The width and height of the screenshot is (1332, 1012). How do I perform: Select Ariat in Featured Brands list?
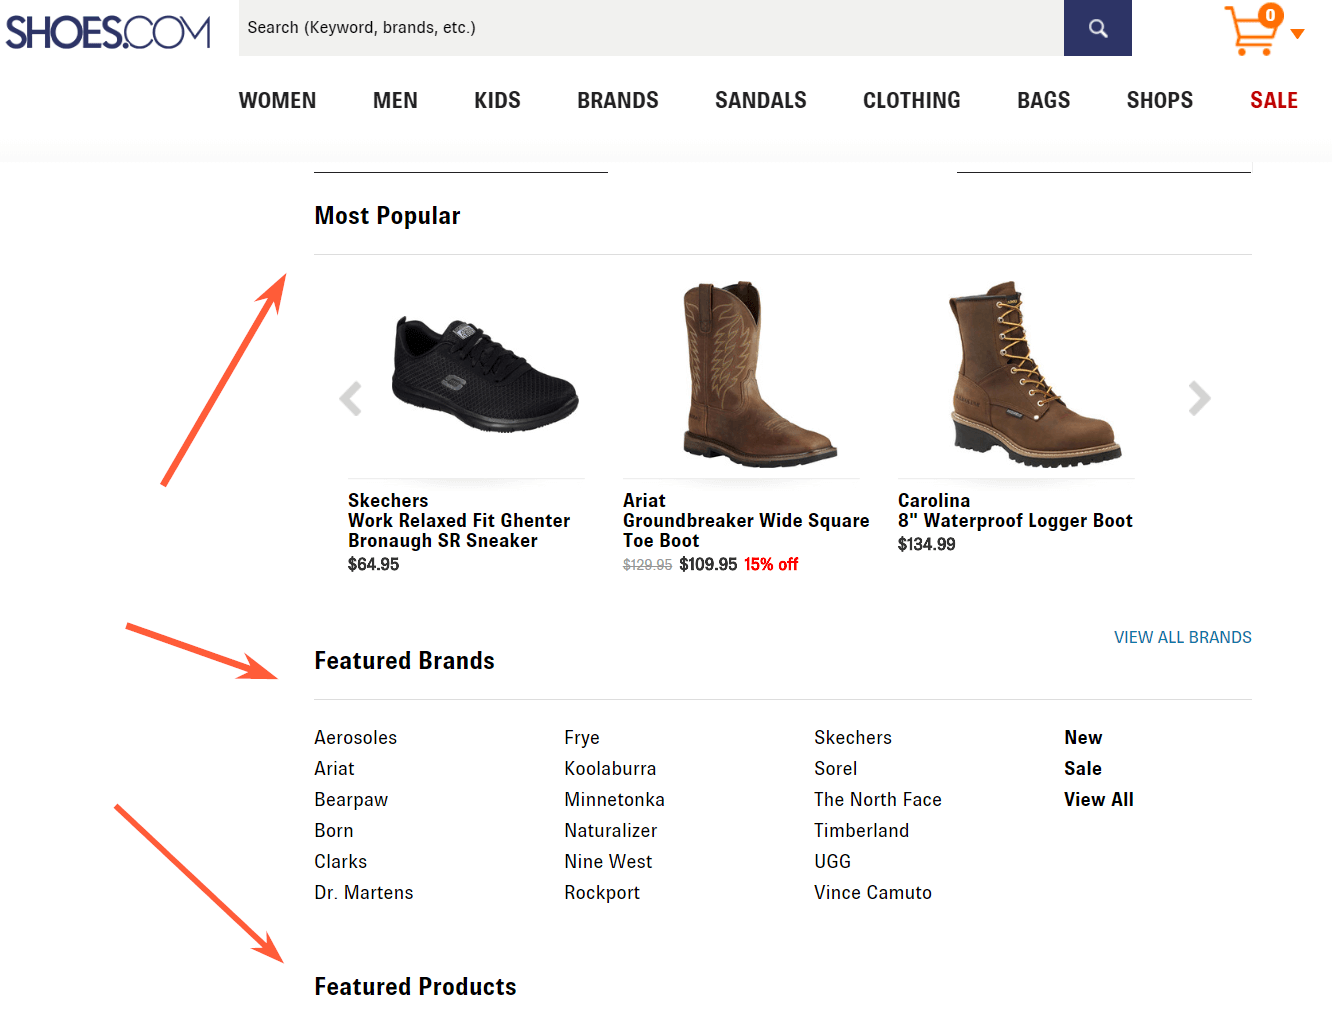tap(334, 768)
